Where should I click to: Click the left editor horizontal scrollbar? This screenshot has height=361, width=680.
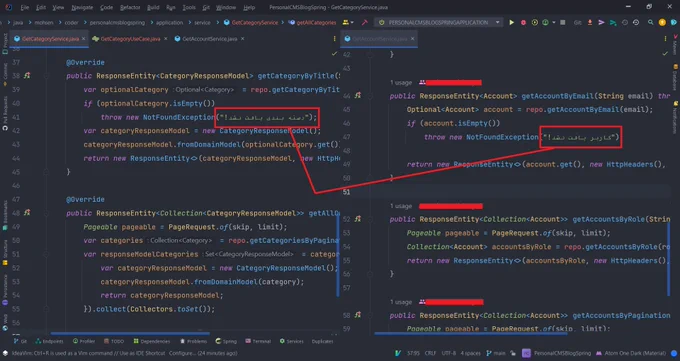(130, 334)
